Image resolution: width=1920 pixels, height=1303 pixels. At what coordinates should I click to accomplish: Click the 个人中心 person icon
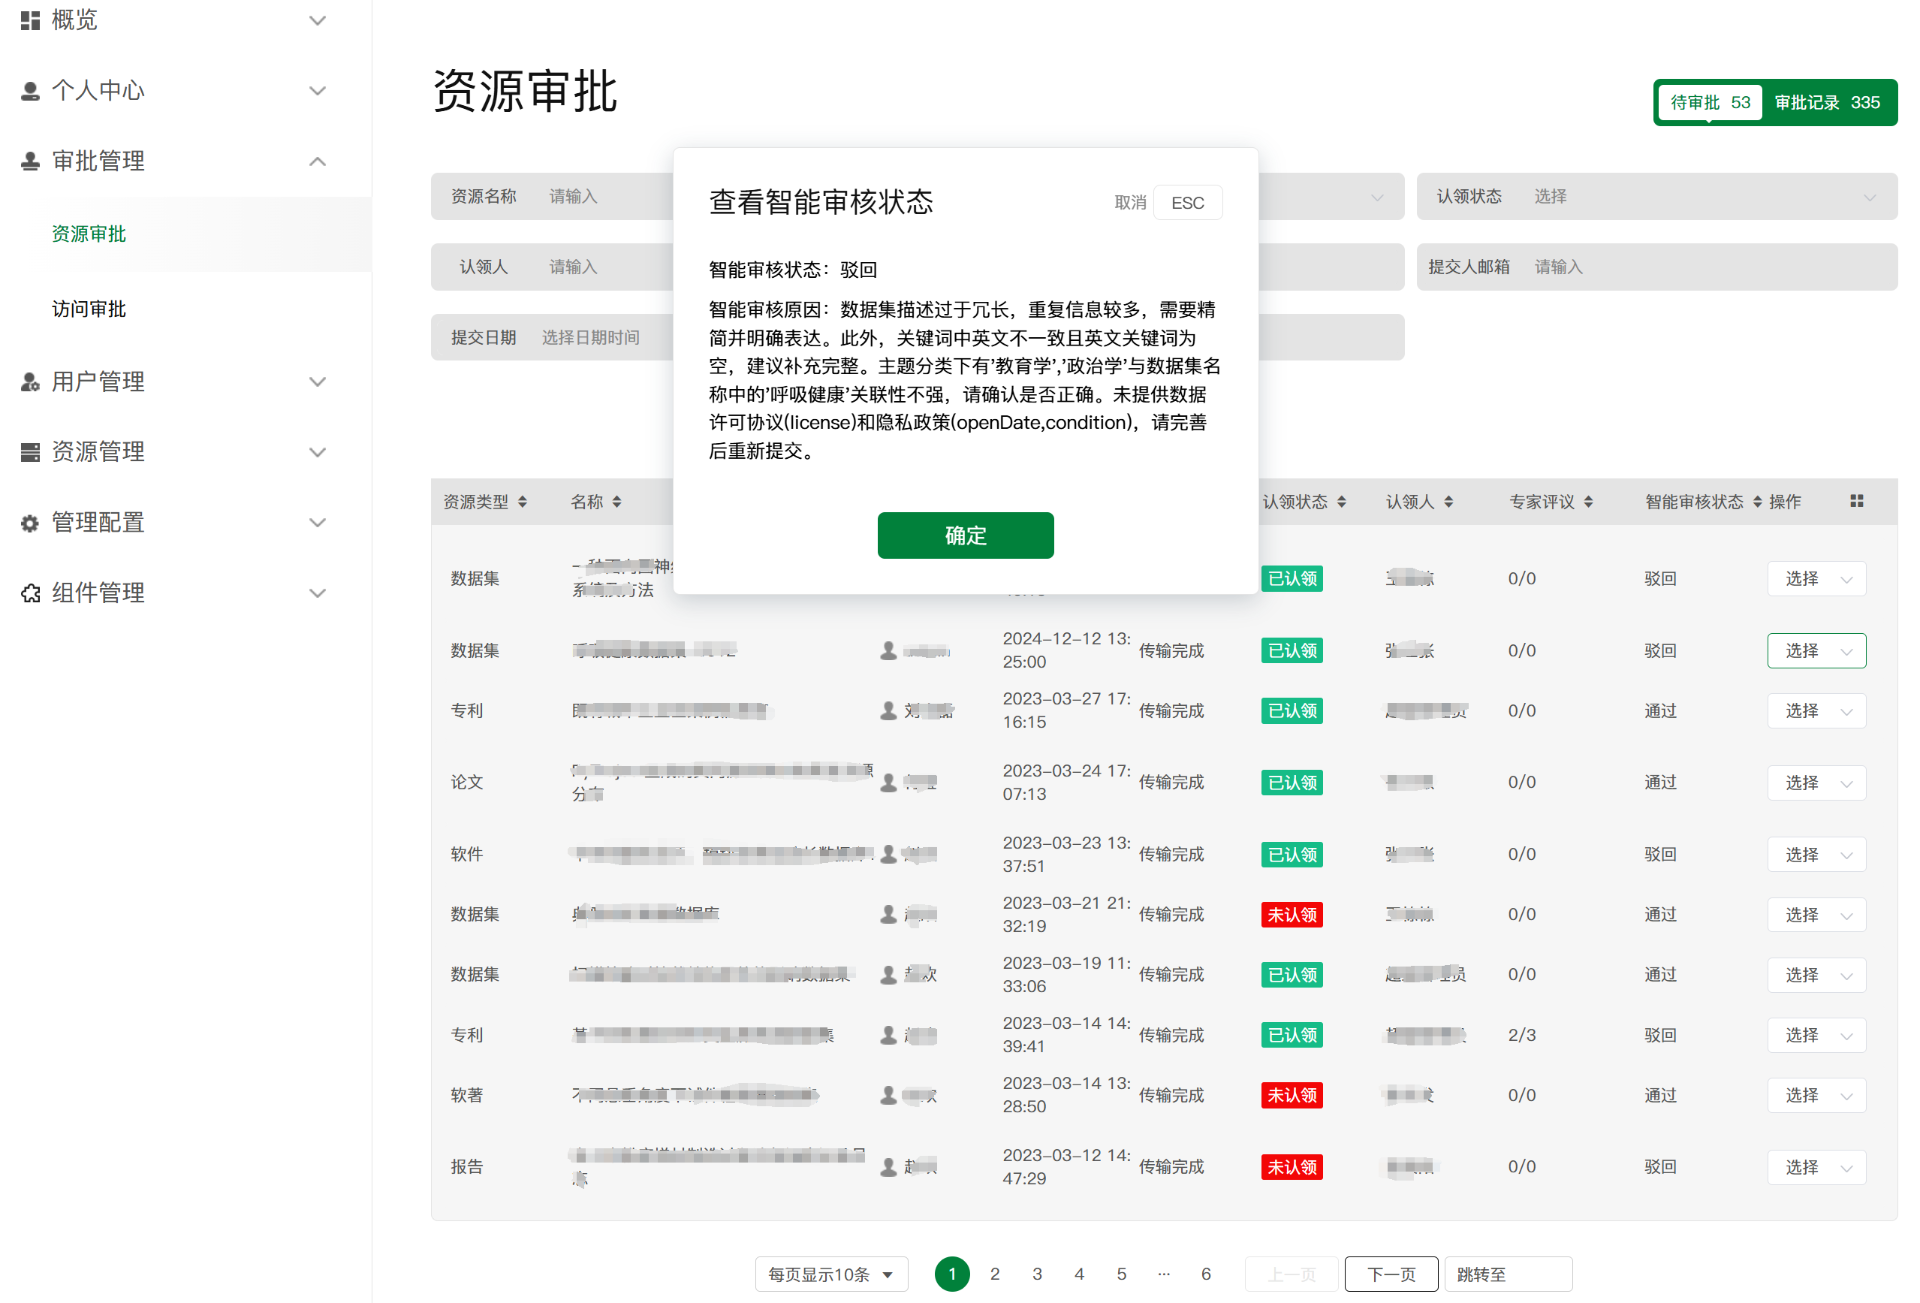click(30, 91)
